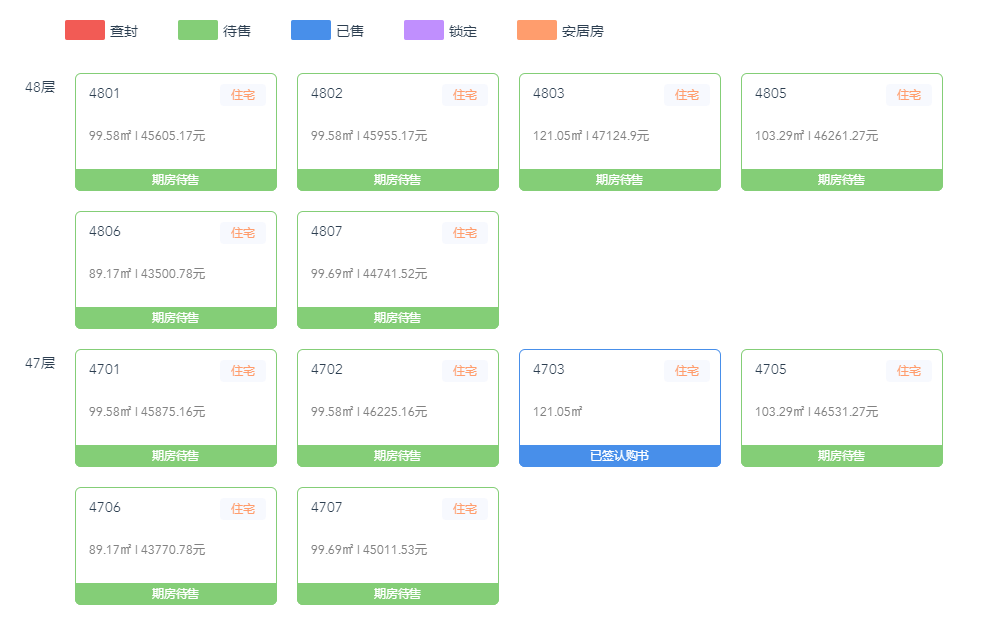Click the green 待售 legend swatch

(x=198, y=30)
